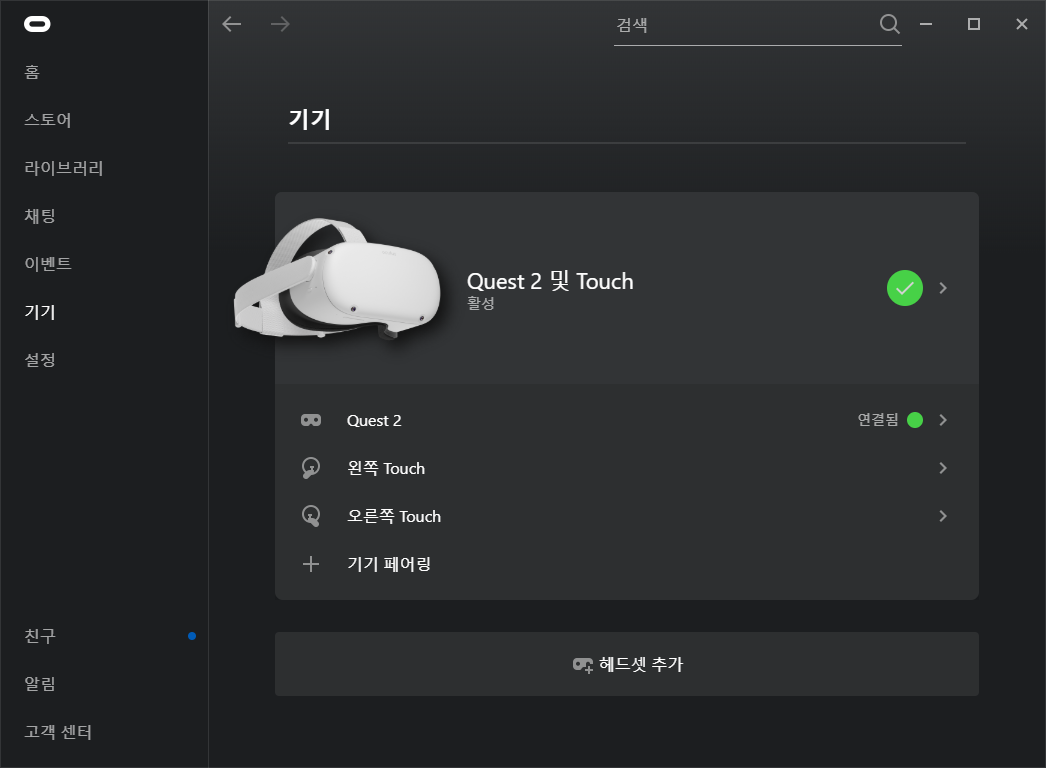Screen dimensions: 1046x768
Task: Click the blue dot next to 친구
Action: pos(192,636)
